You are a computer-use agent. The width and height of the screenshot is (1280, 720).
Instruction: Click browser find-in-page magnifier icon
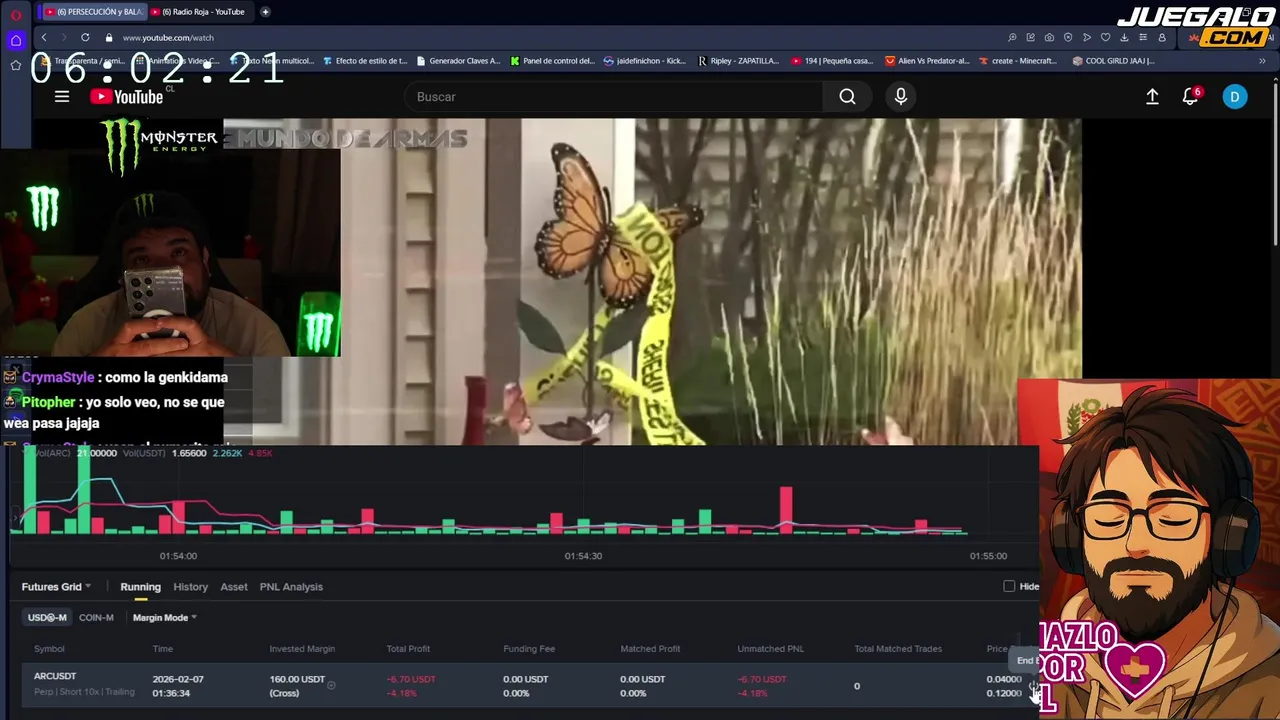(1012, 37)
